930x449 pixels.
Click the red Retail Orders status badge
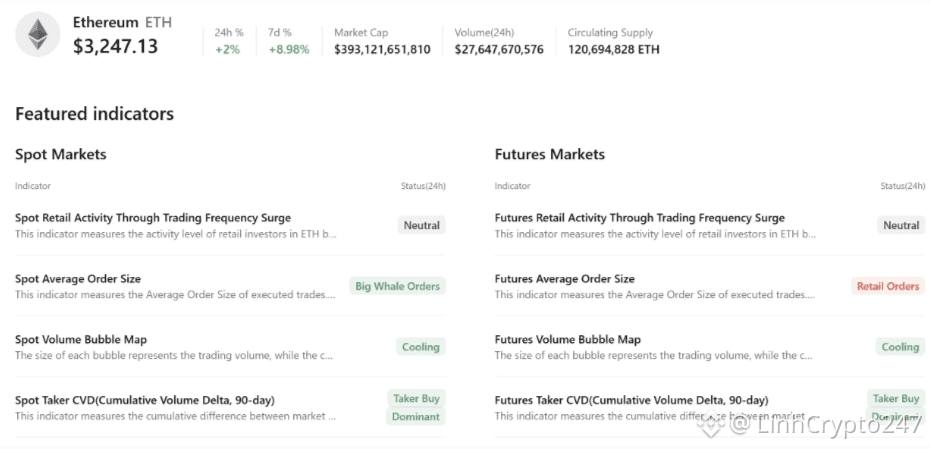887,286
